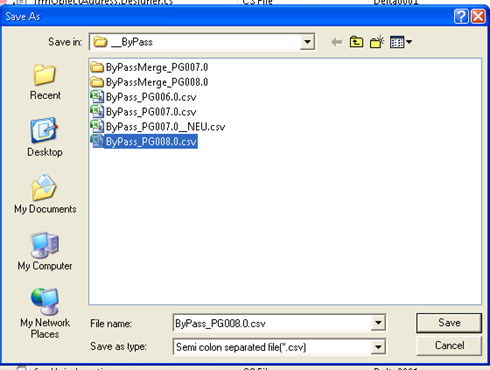Screen dimensions: 490x370
Task: Expand the File name history dropdown
Action: tap(378, 323)
